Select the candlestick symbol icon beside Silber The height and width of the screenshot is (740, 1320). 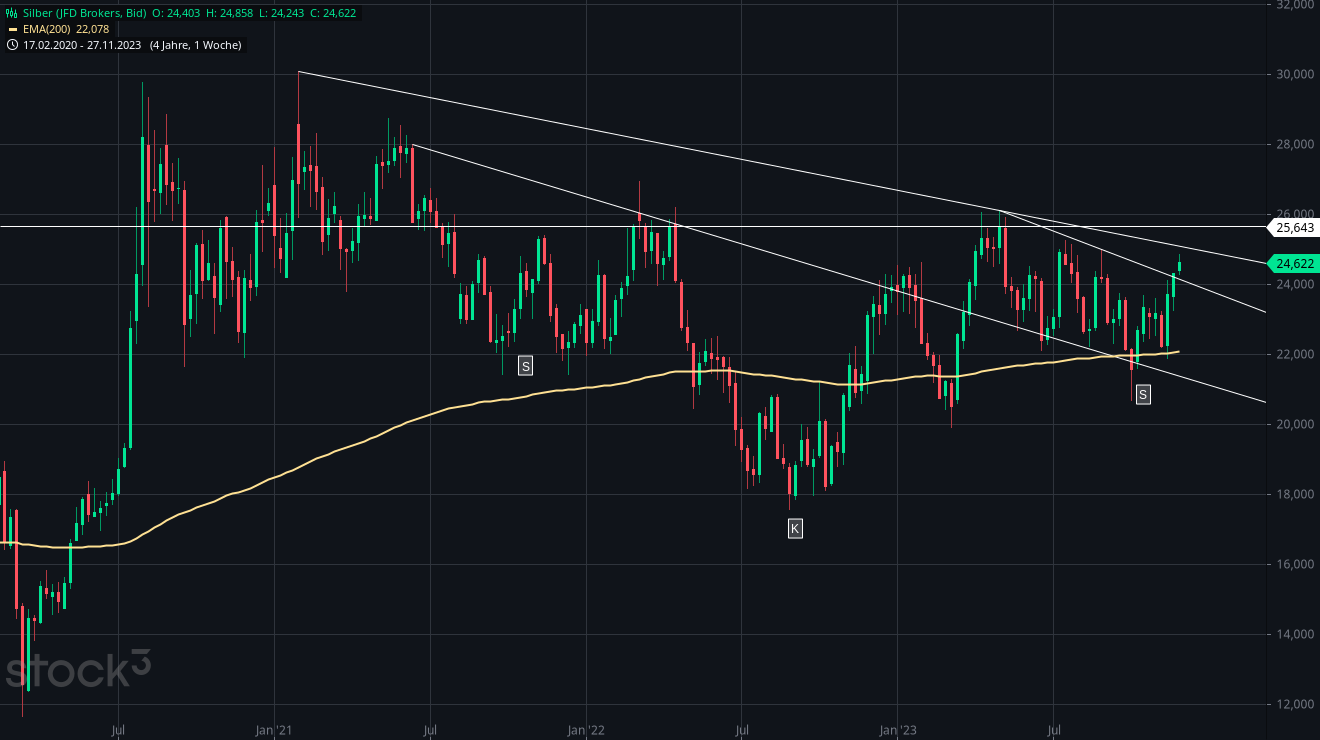pyautogui.click(x=11, y=13)
